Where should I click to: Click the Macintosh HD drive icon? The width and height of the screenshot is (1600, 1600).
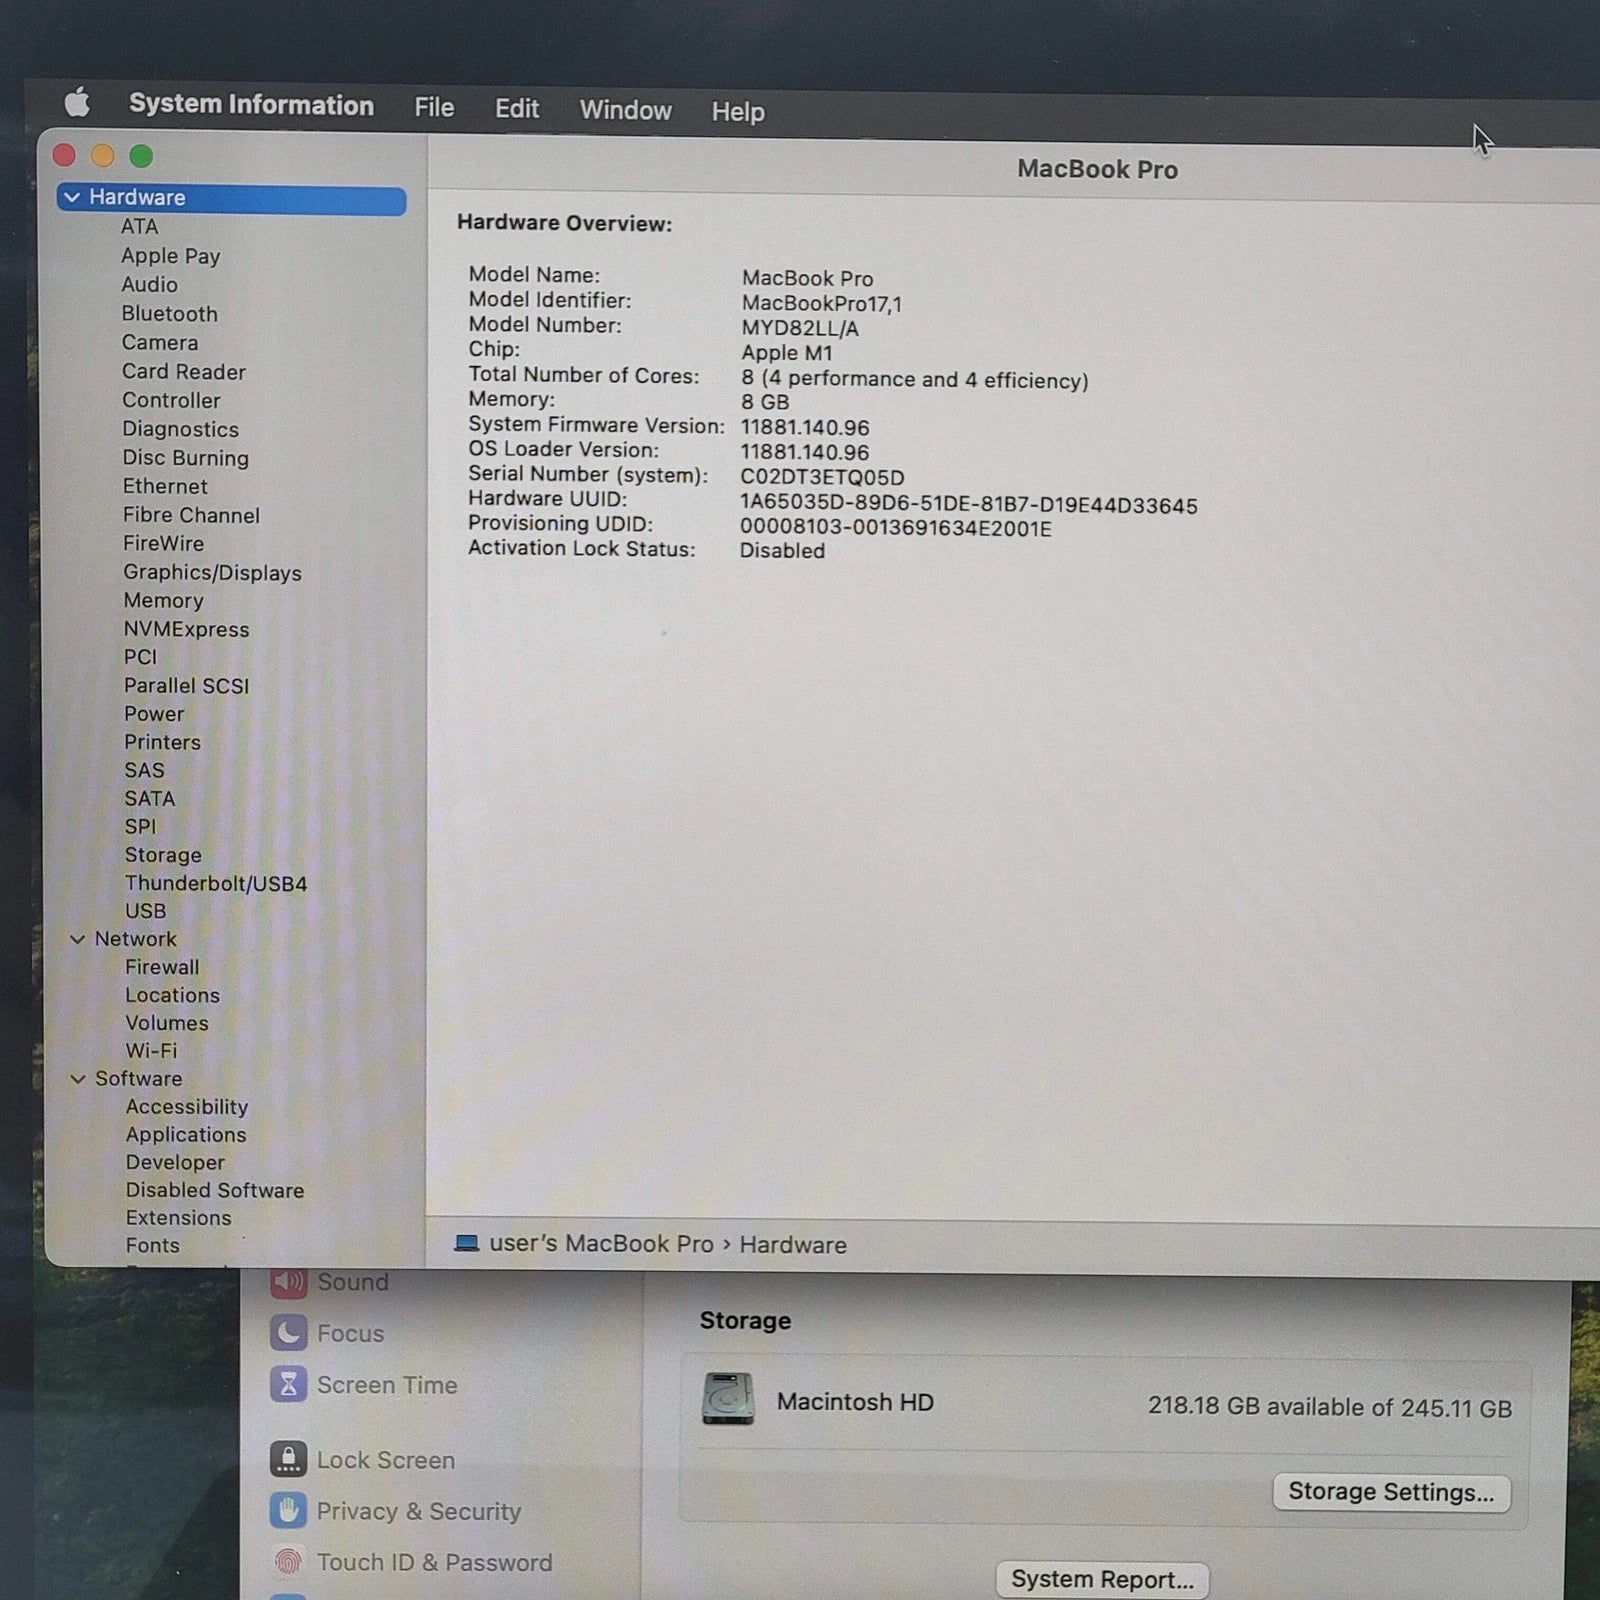tap(728, 1399)
